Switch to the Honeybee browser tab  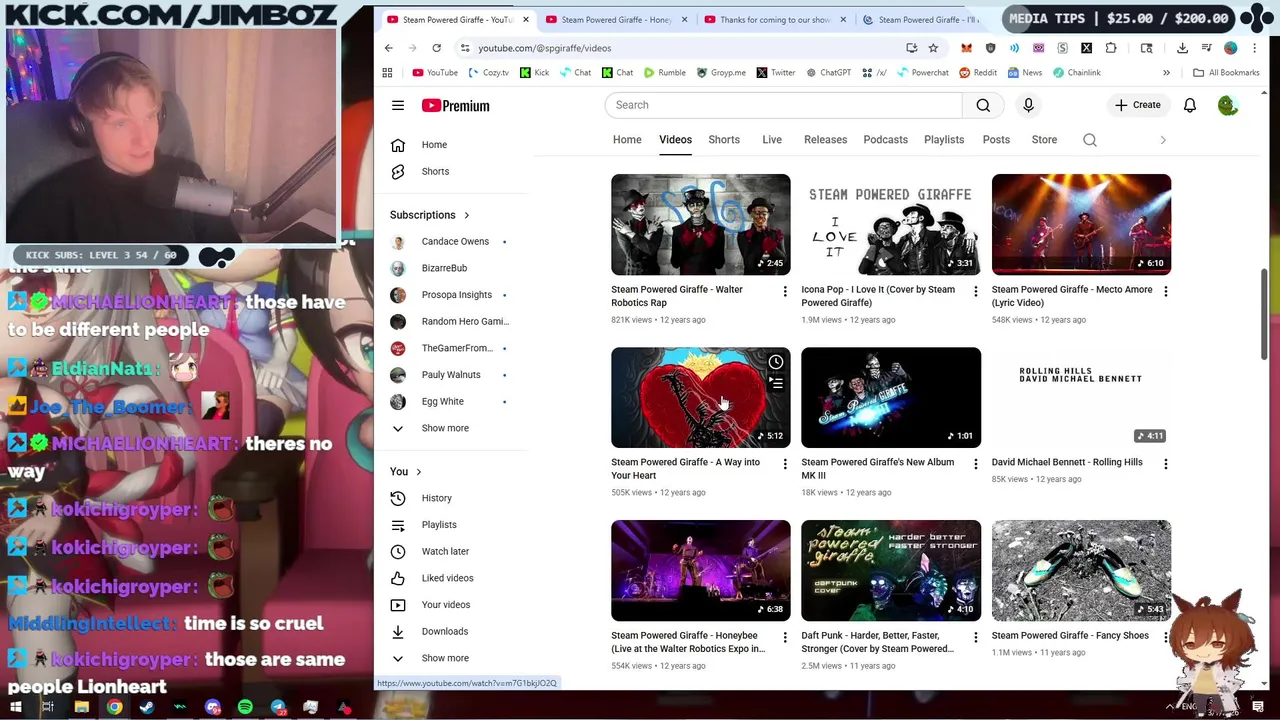click(x=616, y=19)
